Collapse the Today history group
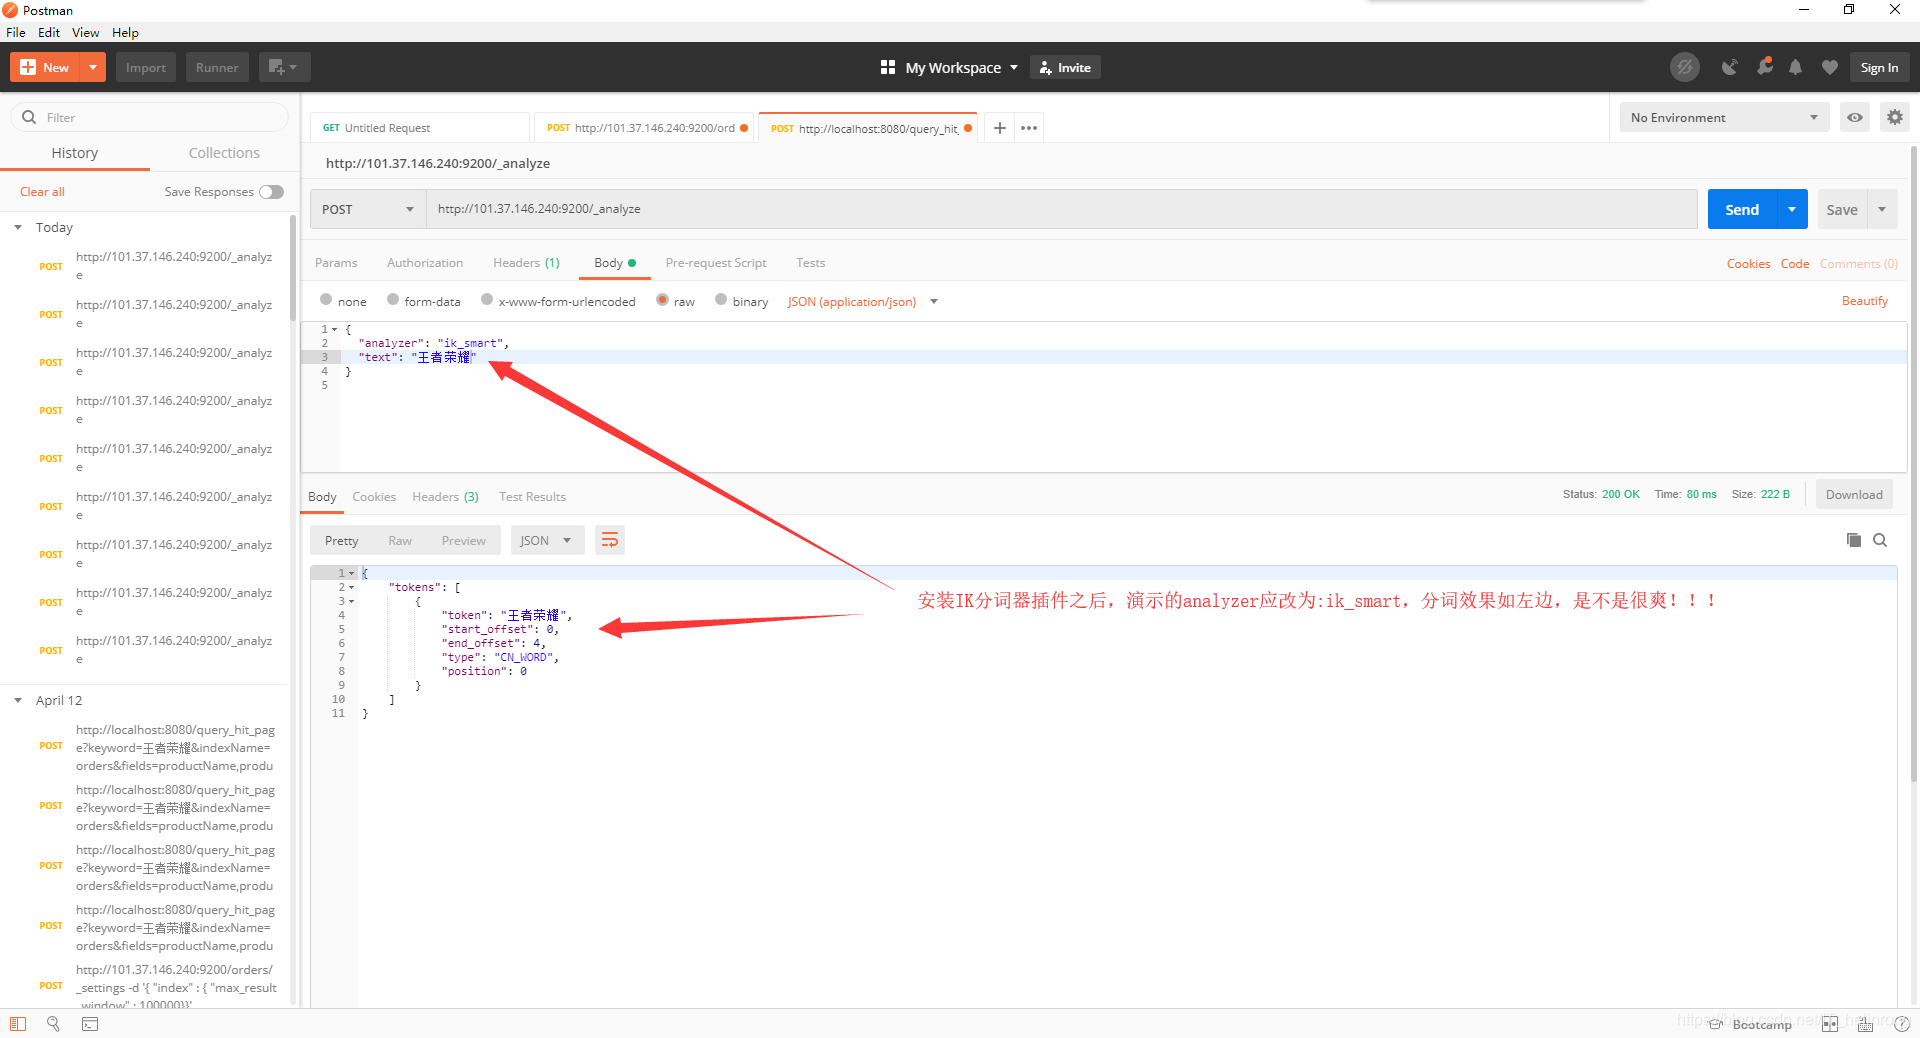This screenshot has height=1038, width=1920. click(18, 228)
